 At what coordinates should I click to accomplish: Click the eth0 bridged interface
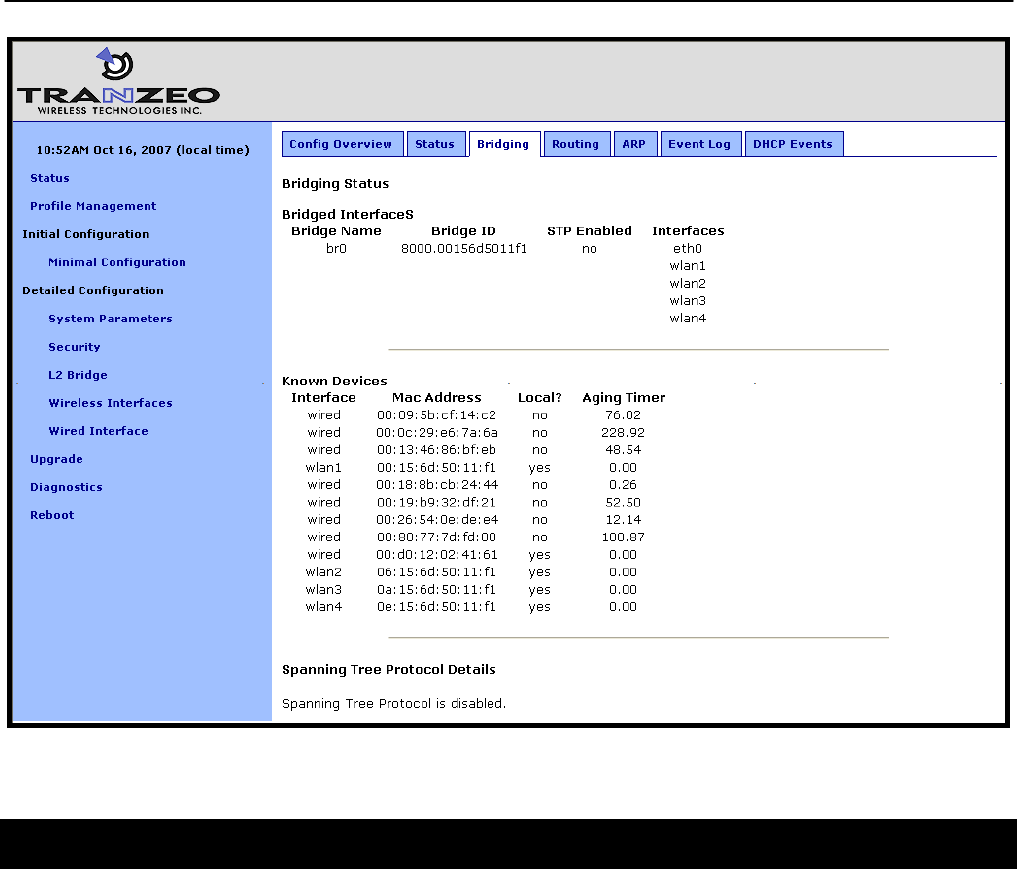[688, 248]
